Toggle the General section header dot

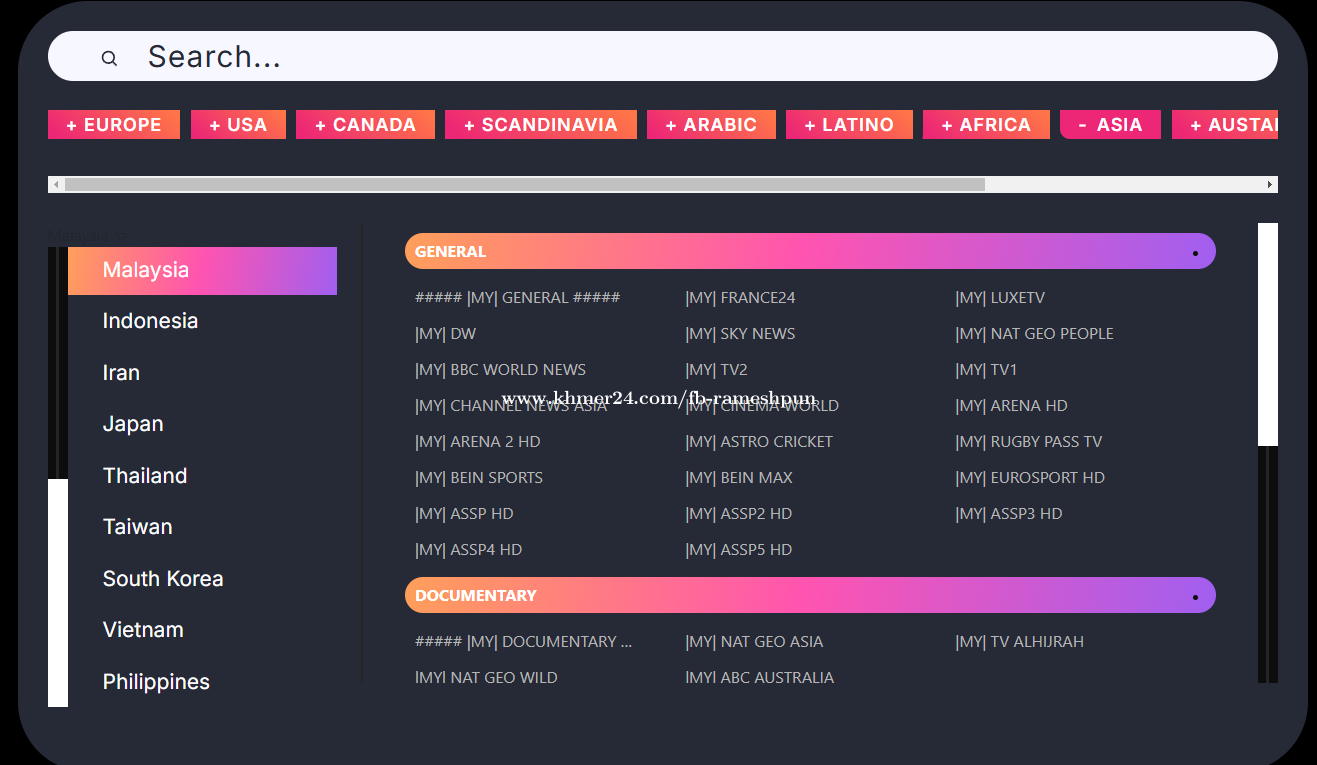[x=1195, y=253]
